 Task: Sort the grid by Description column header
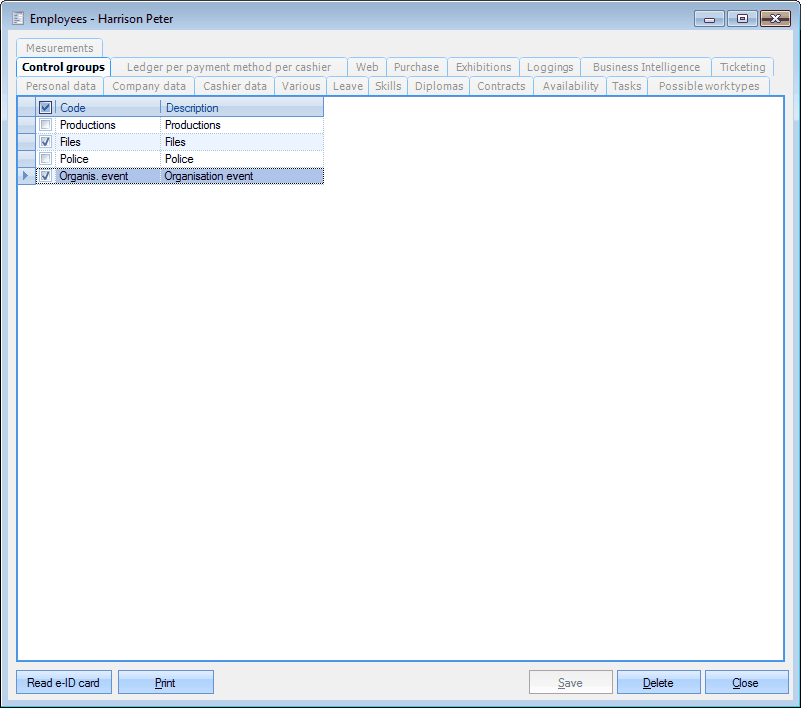241,108
